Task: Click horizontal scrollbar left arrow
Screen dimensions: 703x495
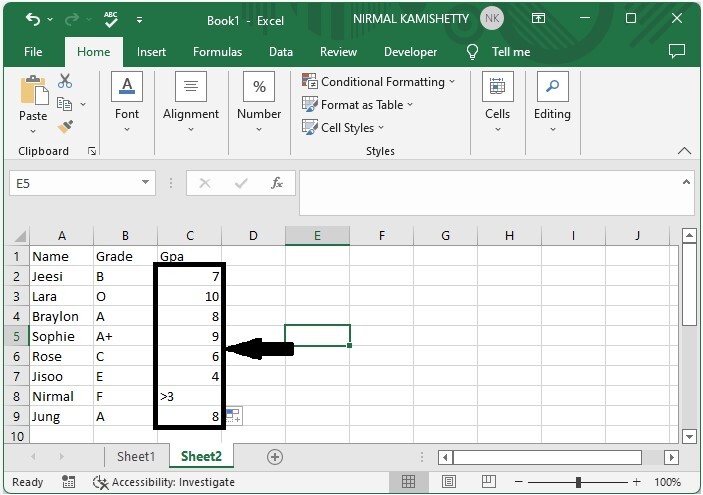Action: (x=445, y=457)
